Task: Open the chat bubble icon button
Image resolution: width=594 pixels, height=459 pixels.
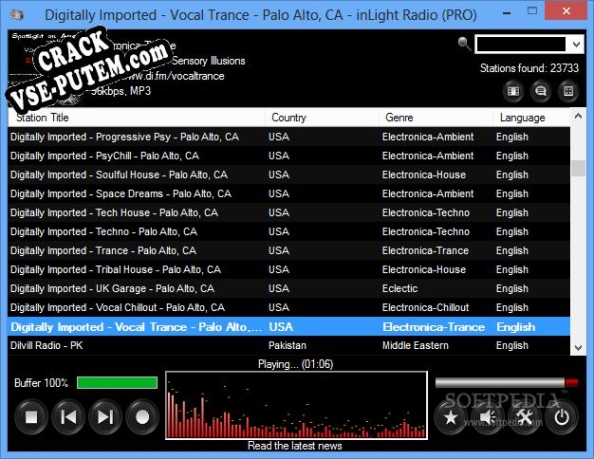Action: (x=541, y=91)
